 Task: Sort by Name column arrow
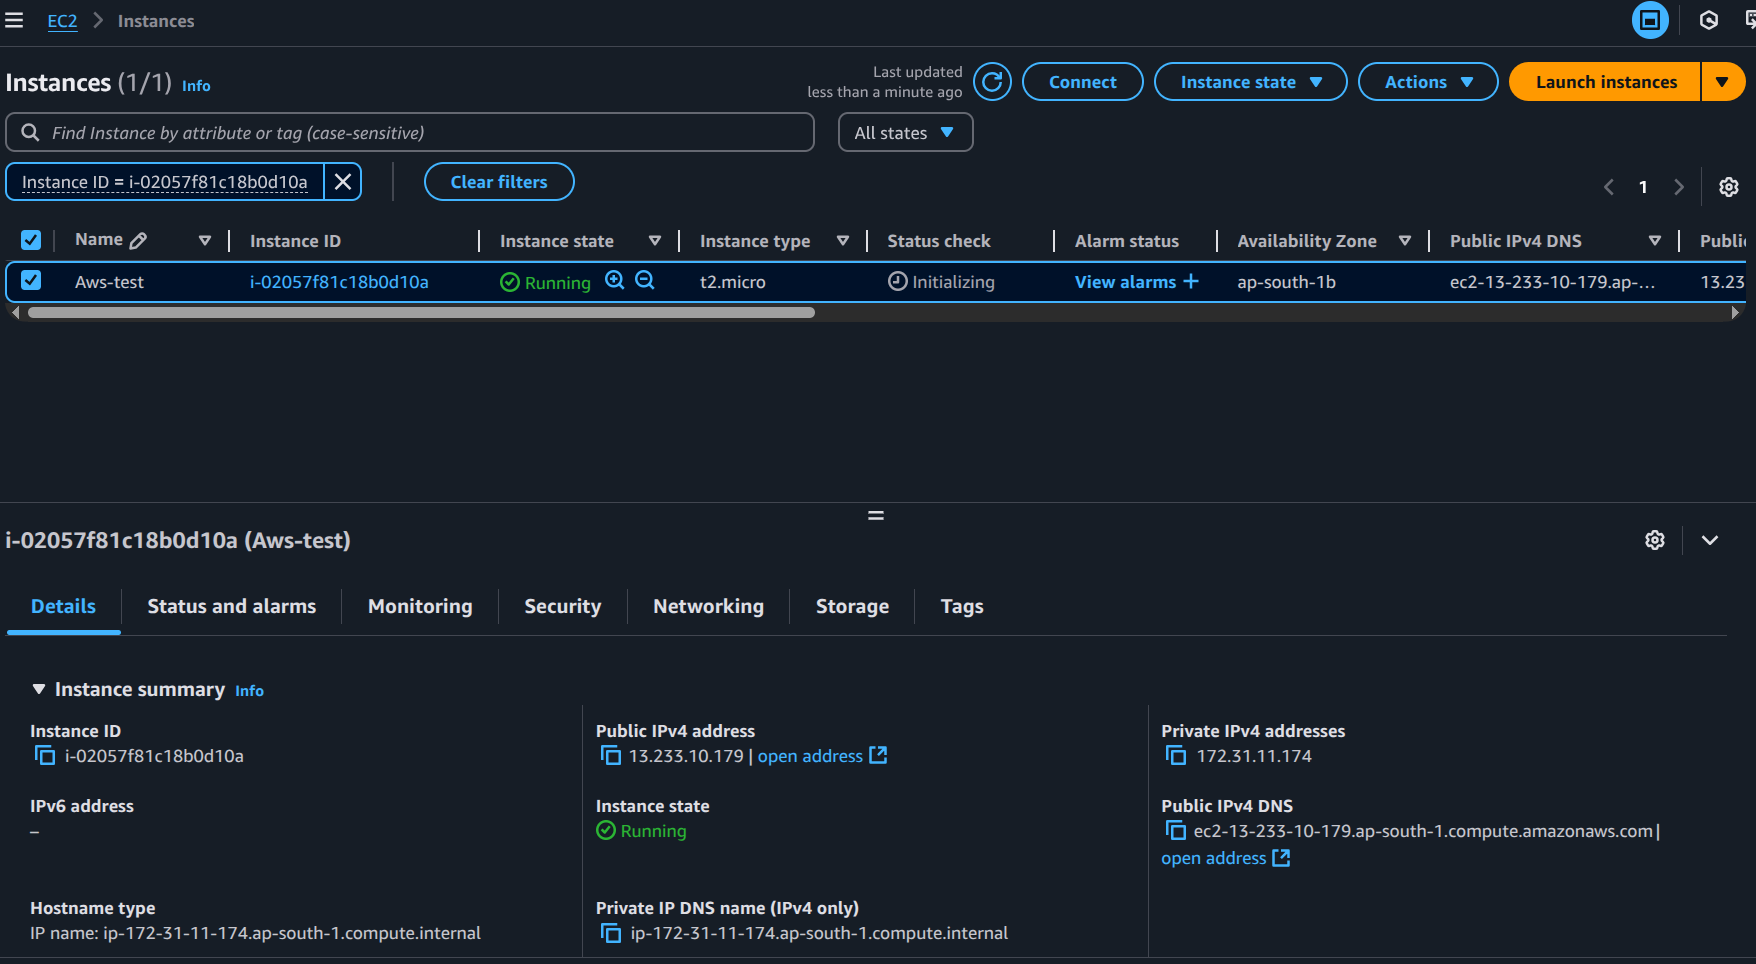click(x=205, y=240)
